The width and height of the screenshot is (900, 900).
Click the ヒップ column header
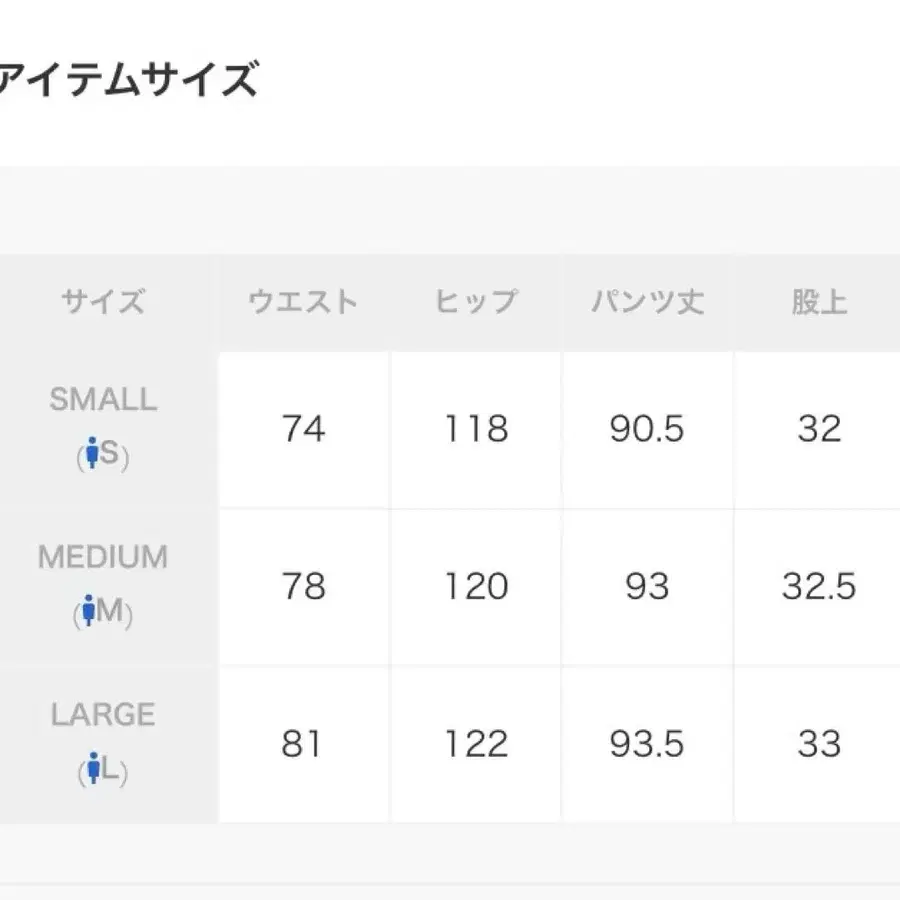(476, 302)
